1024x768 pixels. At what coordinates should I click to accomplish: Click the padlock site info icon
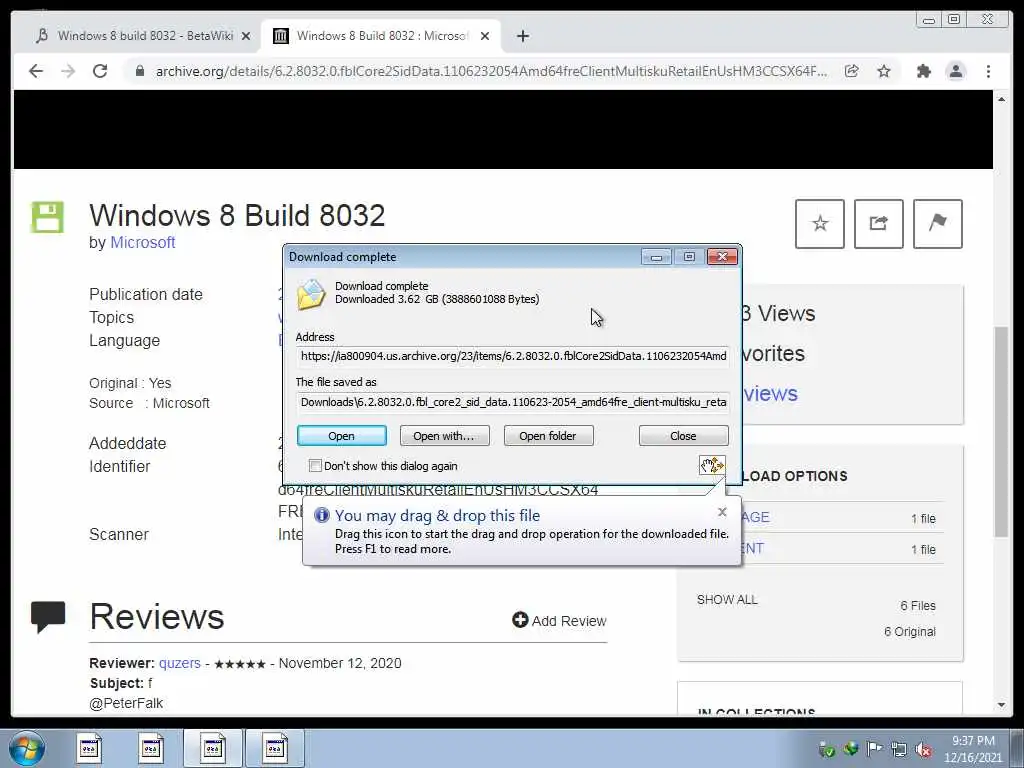(139, 71)
